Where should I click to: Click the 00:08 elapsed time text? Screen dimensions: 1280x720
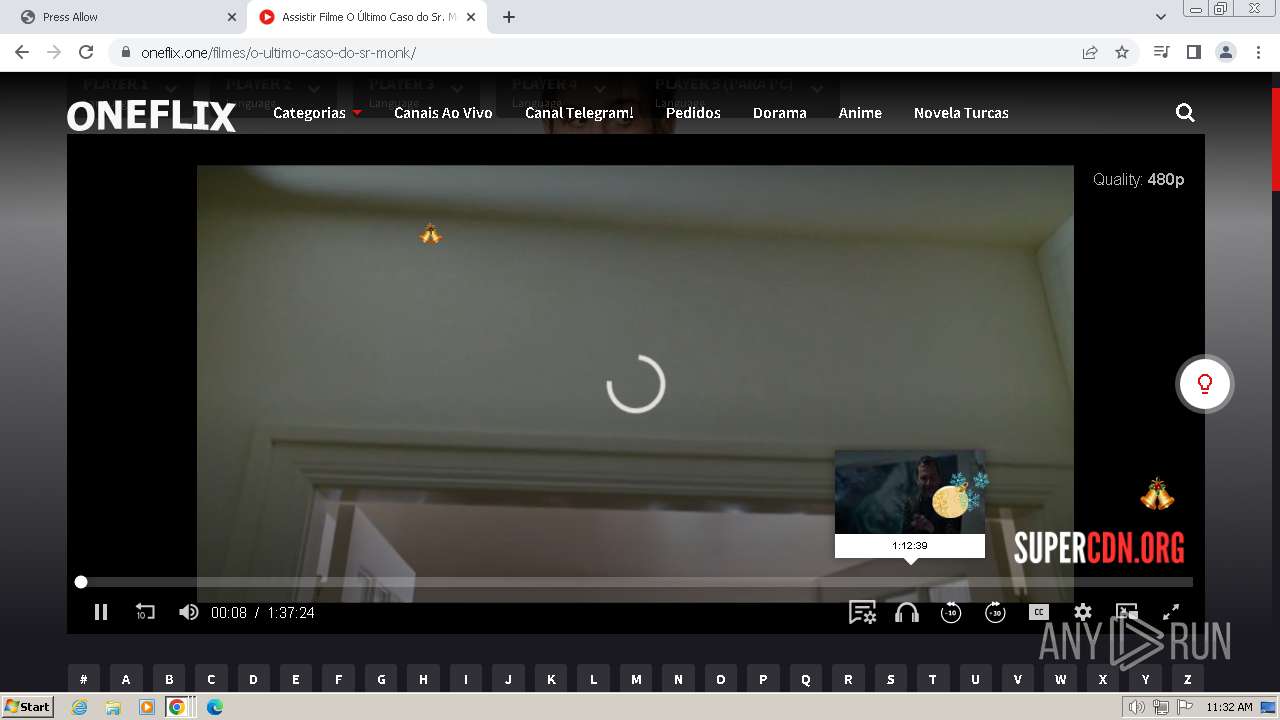[x=228, y=612]
